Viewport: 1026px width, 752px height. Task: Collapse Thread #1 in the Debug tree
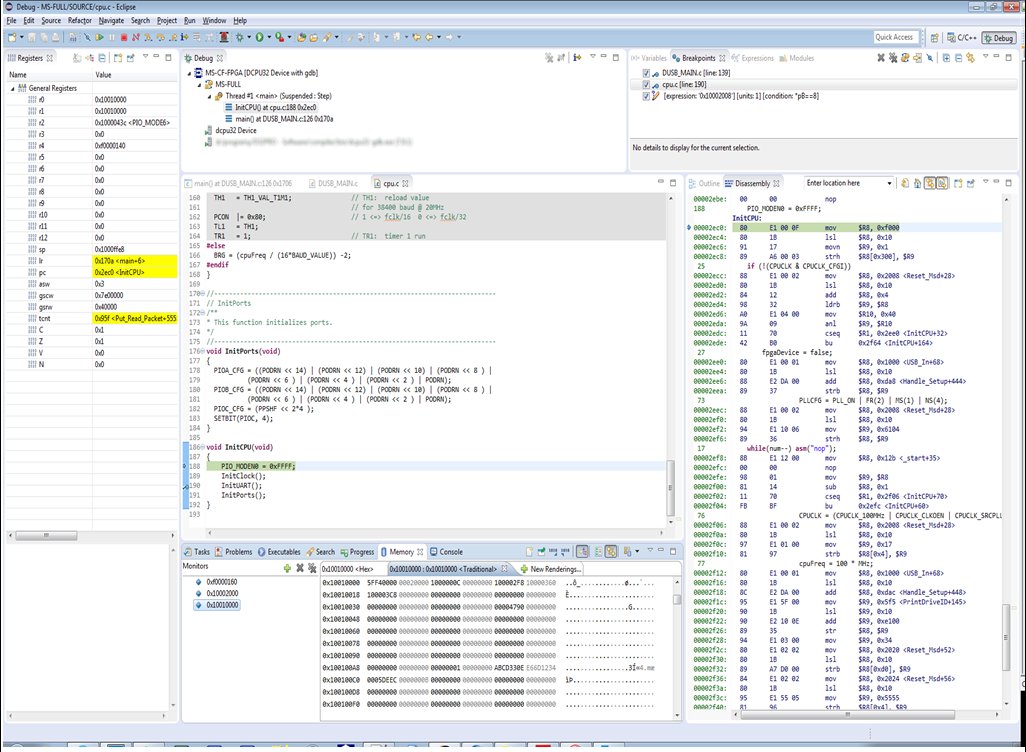point(209,96)
